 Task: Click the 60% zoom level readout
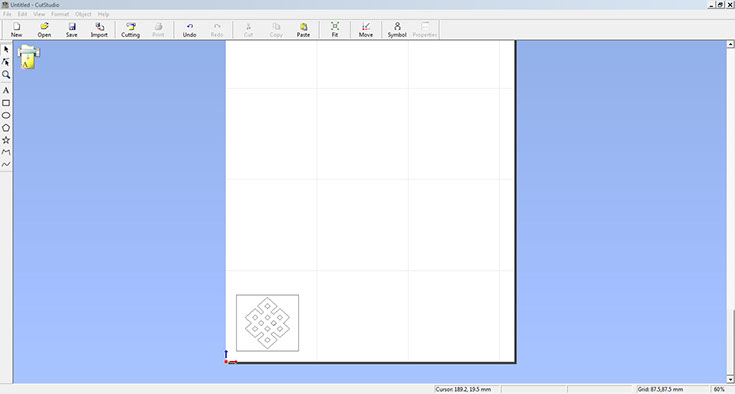(x=719, y=389)
